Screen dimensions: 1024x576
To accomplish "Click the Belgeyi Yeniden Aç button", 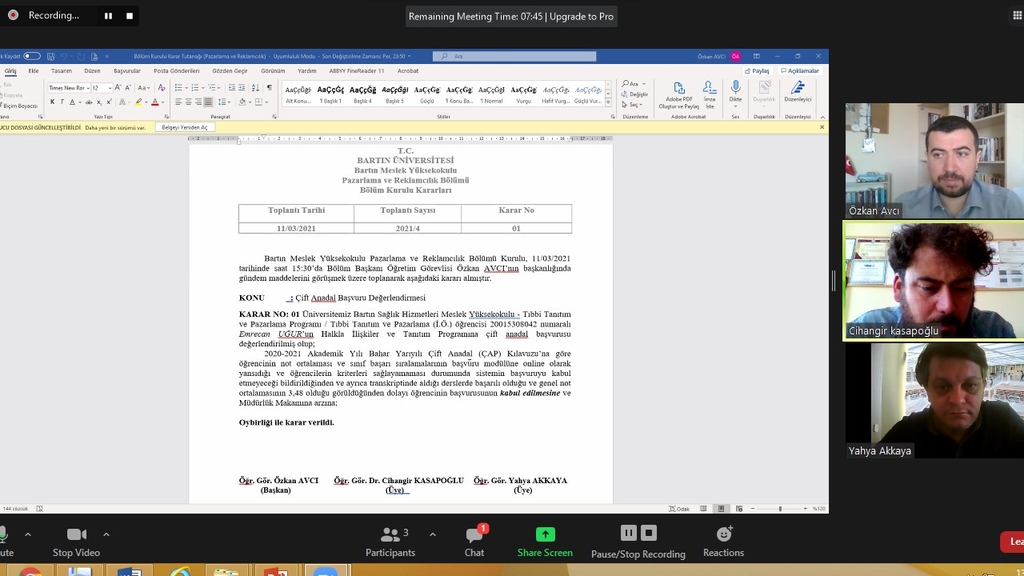I will [x=185, y=128].
